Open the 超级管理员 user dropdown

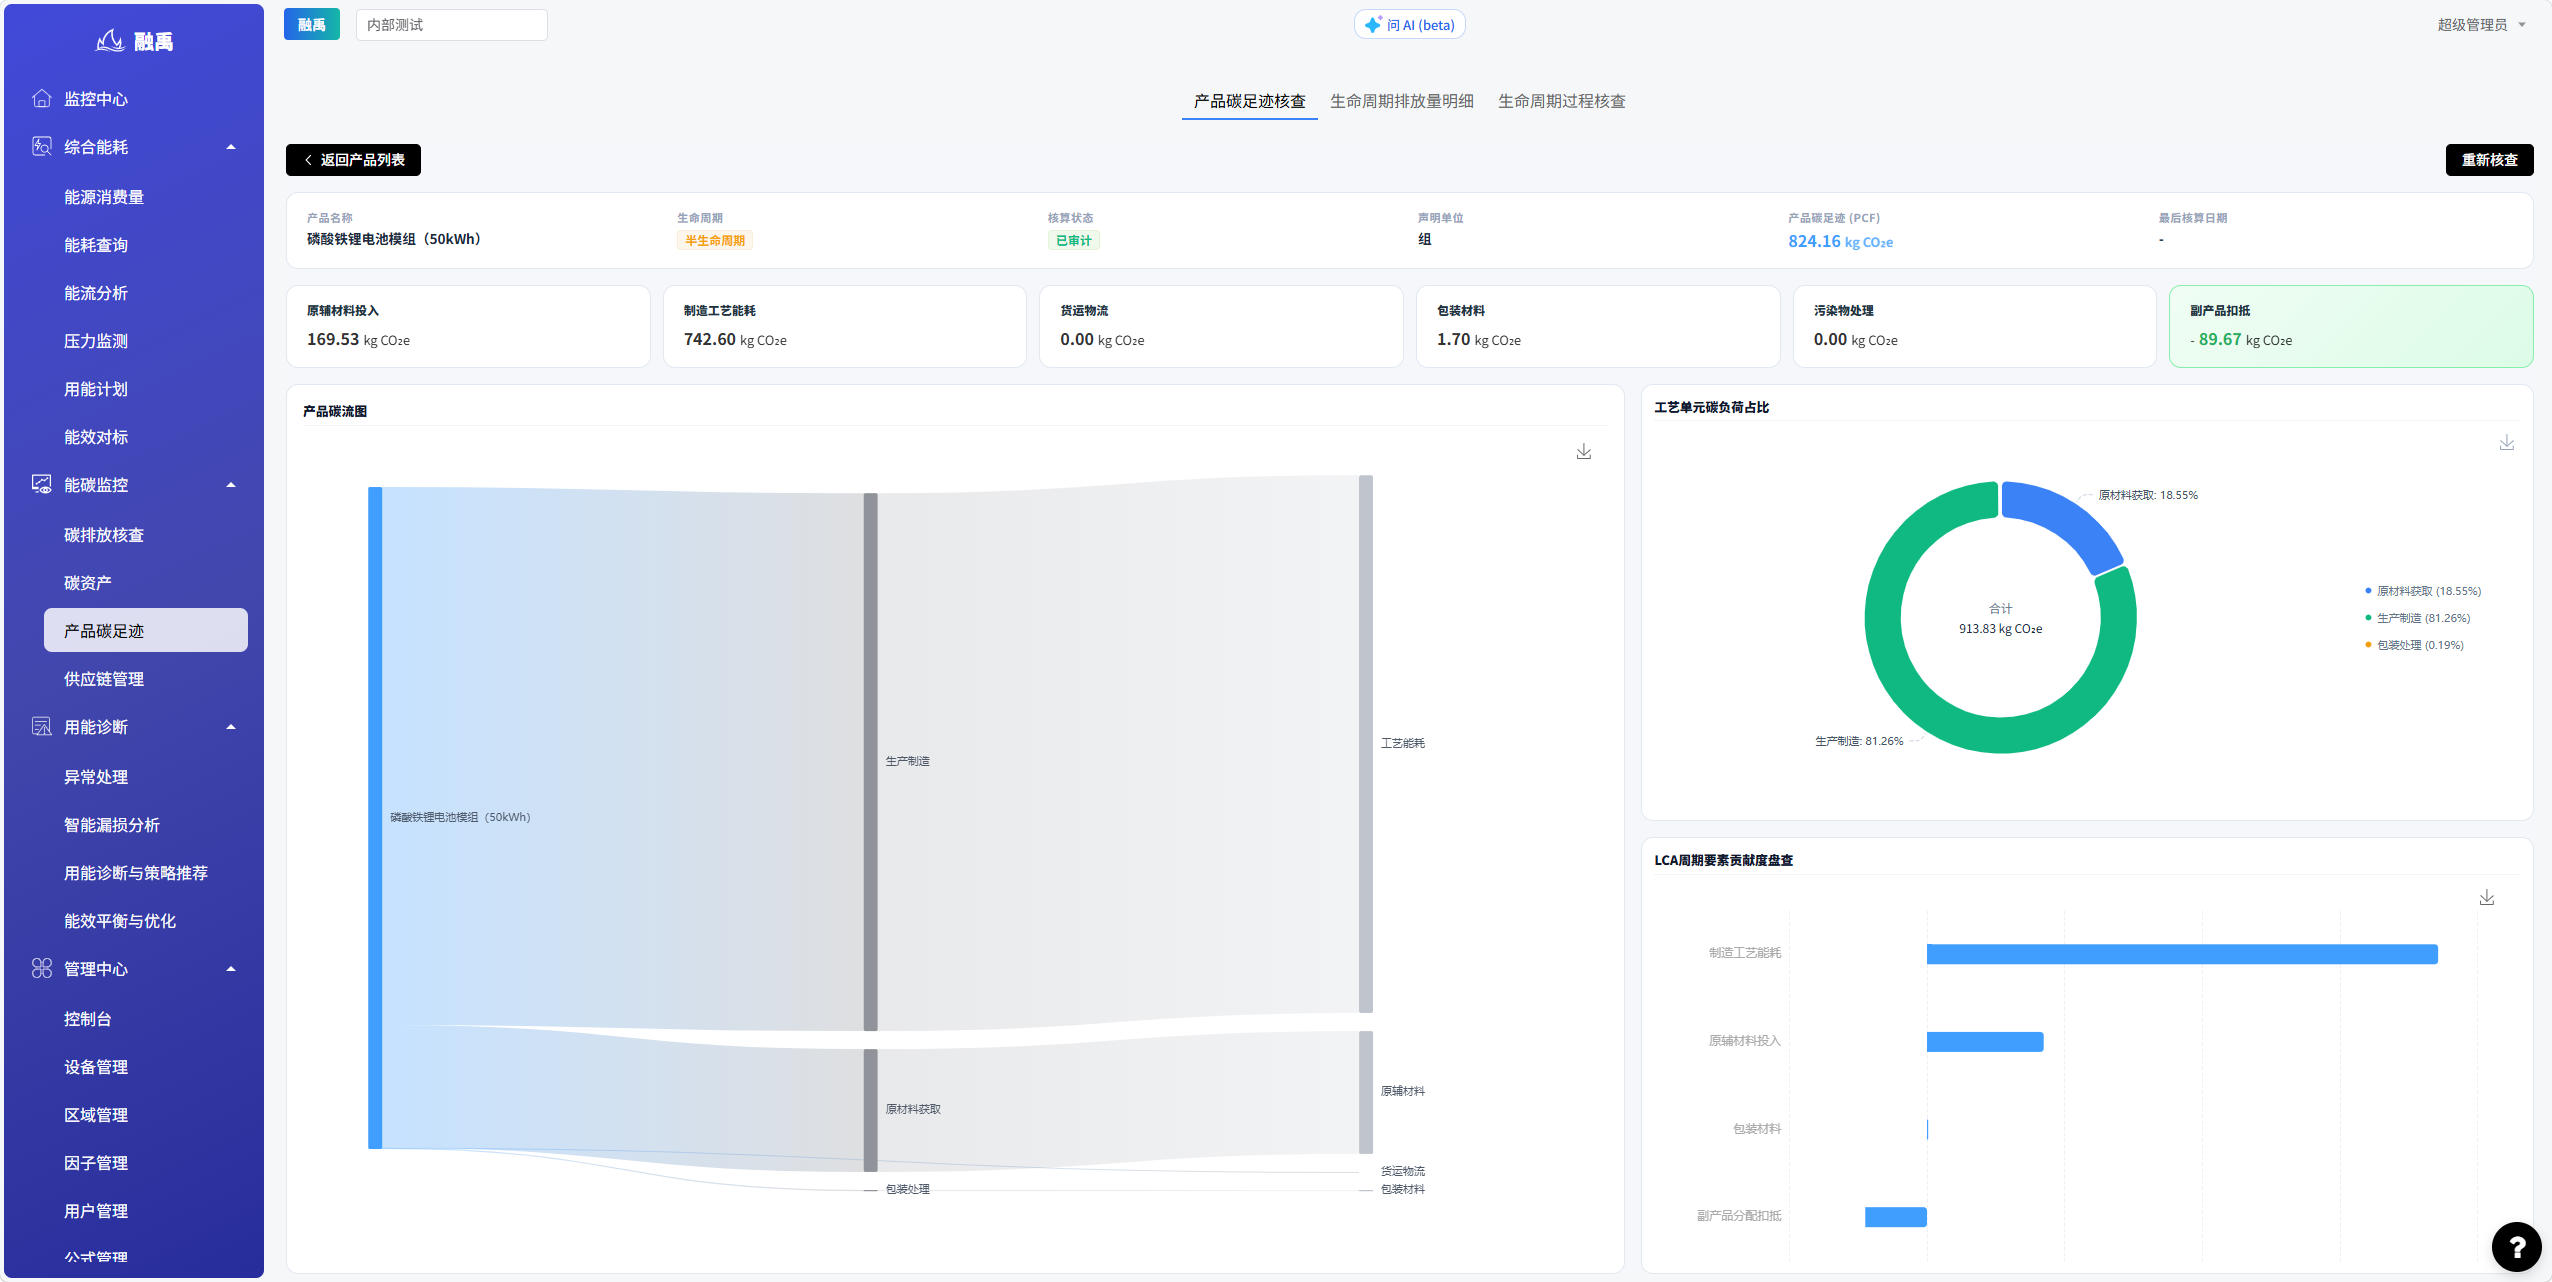[2481, 25]
